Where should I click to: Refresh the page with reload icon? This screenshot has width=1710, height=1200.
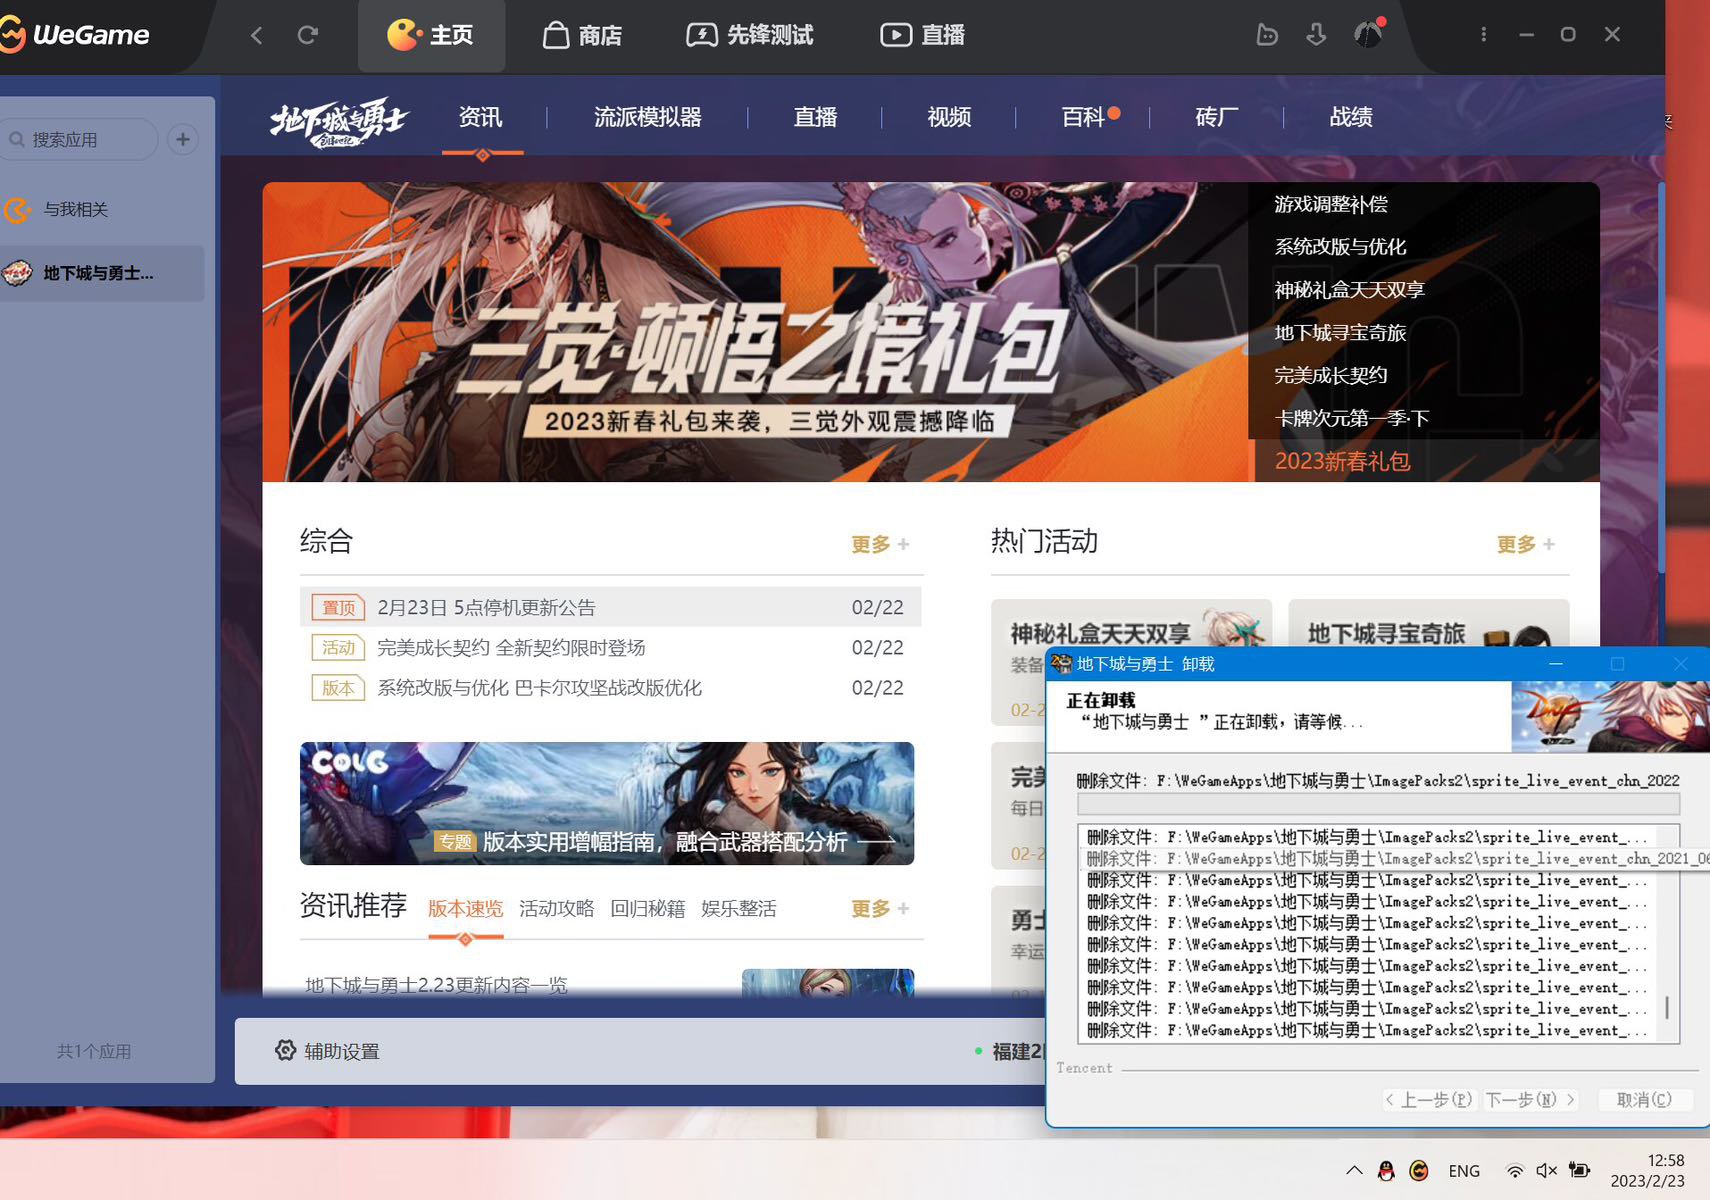tap(308, 35)
